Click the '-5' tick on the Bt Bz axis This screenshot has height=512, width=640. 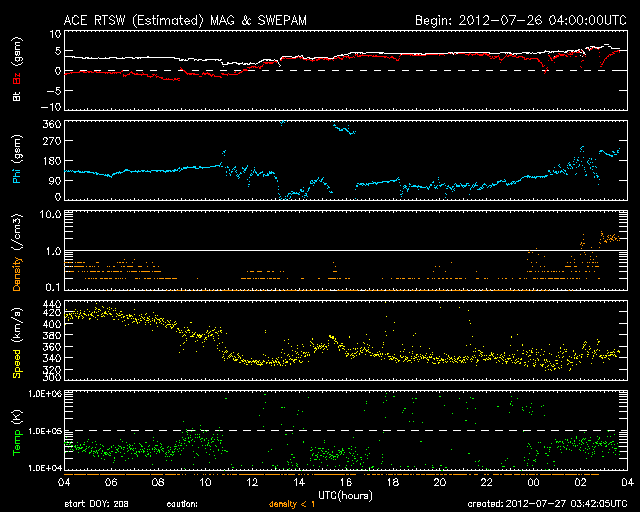[x=54, y=90]
